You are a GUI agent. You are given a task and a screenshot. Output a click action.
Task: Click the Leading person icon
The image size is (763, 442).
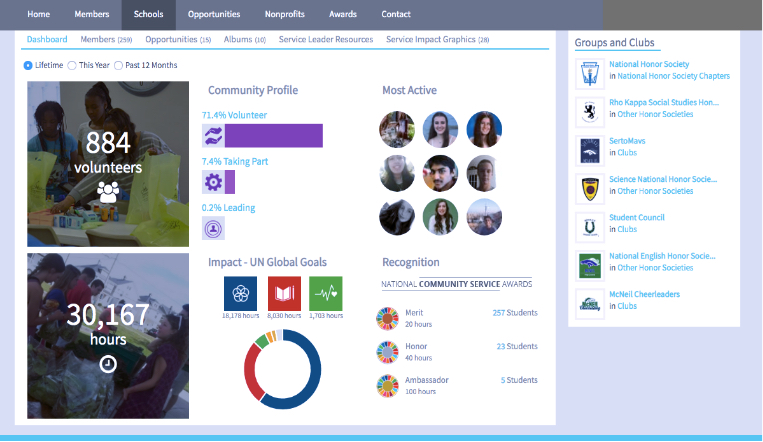213,228
